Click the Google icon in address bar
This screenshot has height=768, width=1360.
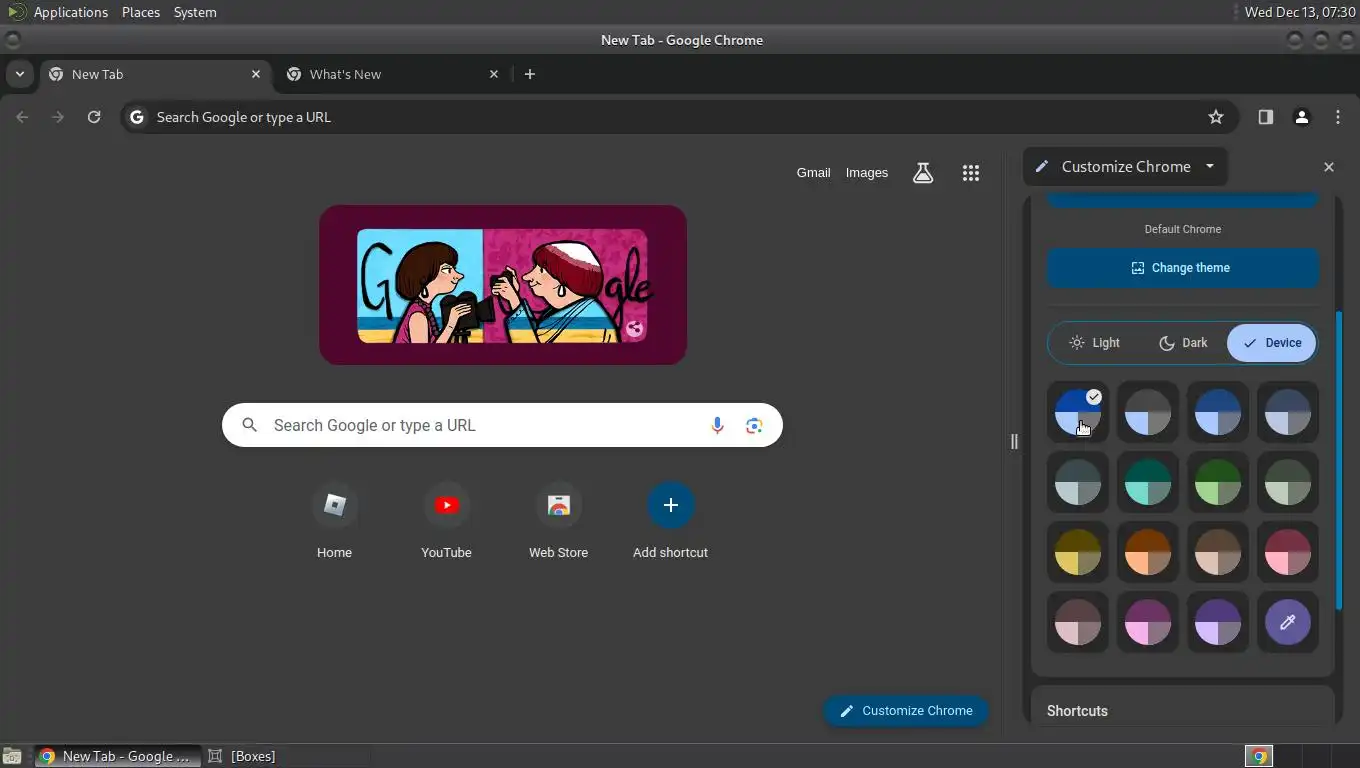pos(137,117)
